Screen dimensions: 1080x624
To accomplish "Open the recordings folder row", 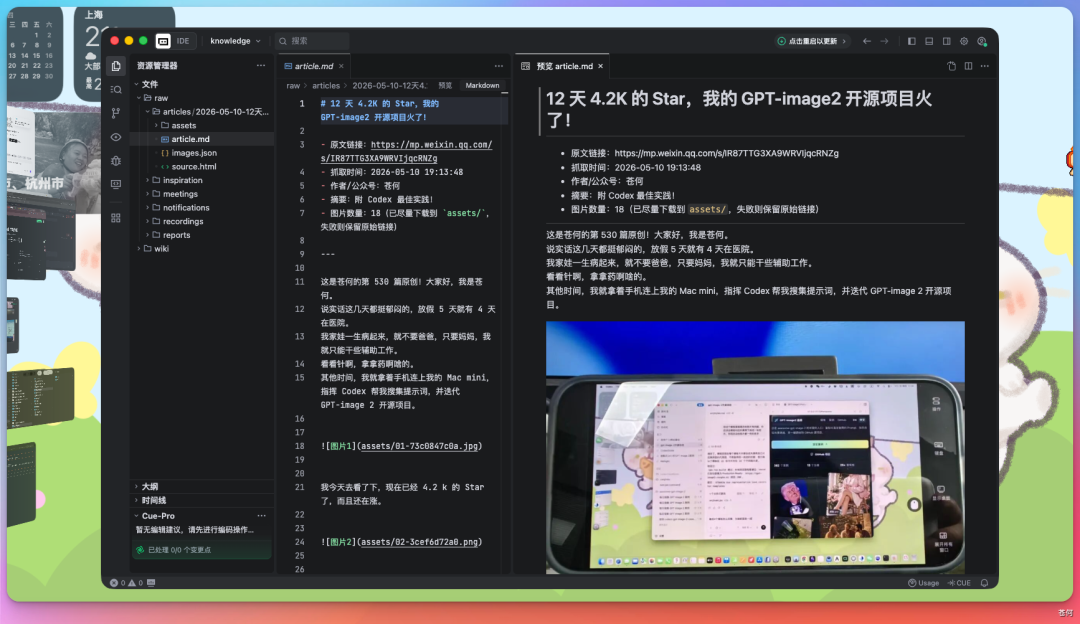I will point(202,221).
